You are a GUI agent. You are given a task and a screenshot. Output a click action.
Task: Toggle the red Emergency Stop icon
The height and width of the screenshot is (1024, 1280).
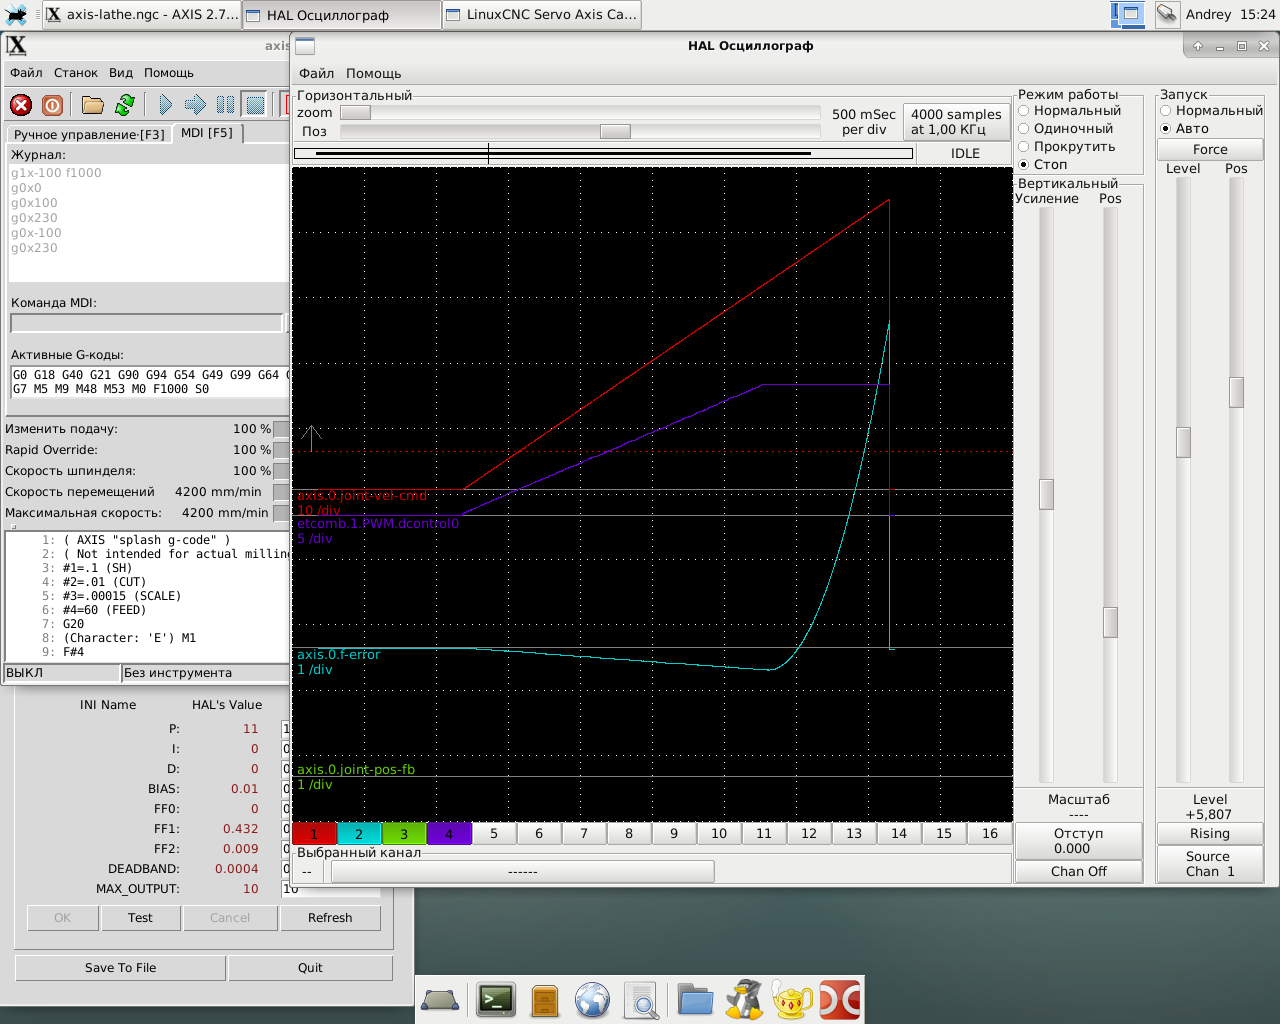pos(21,105)
